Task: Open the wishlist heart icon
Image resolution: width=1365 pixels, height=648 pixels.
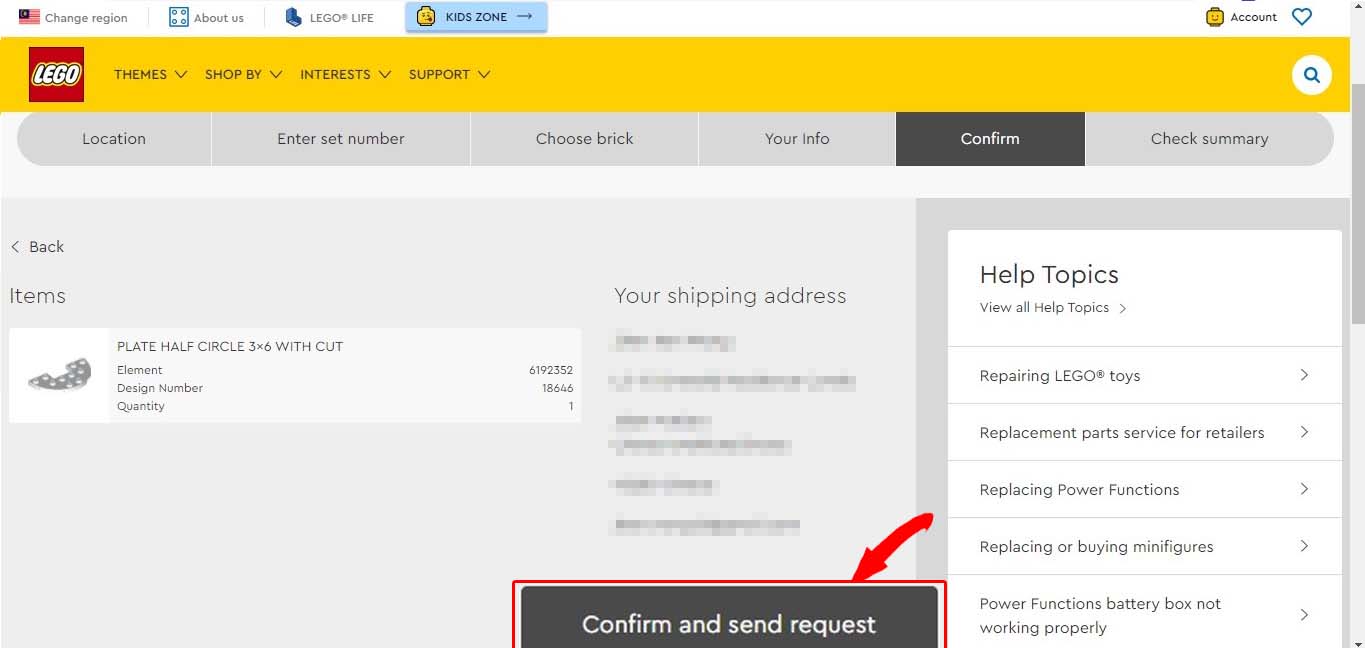Action: [x=1301, y=17]
